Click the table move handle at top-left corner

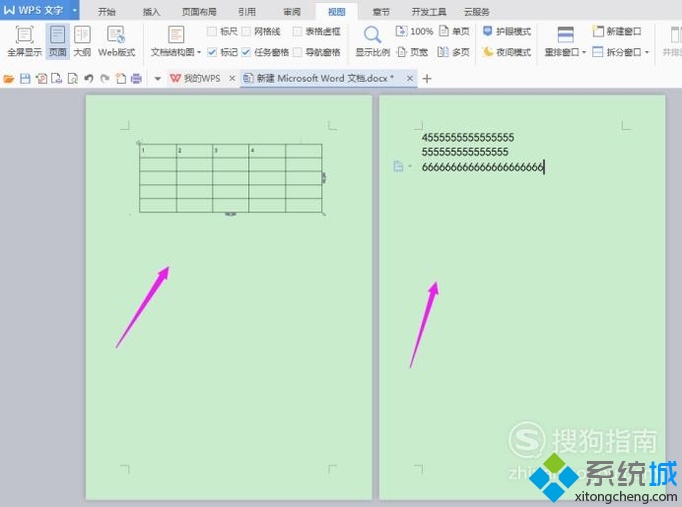pos(139,143)
